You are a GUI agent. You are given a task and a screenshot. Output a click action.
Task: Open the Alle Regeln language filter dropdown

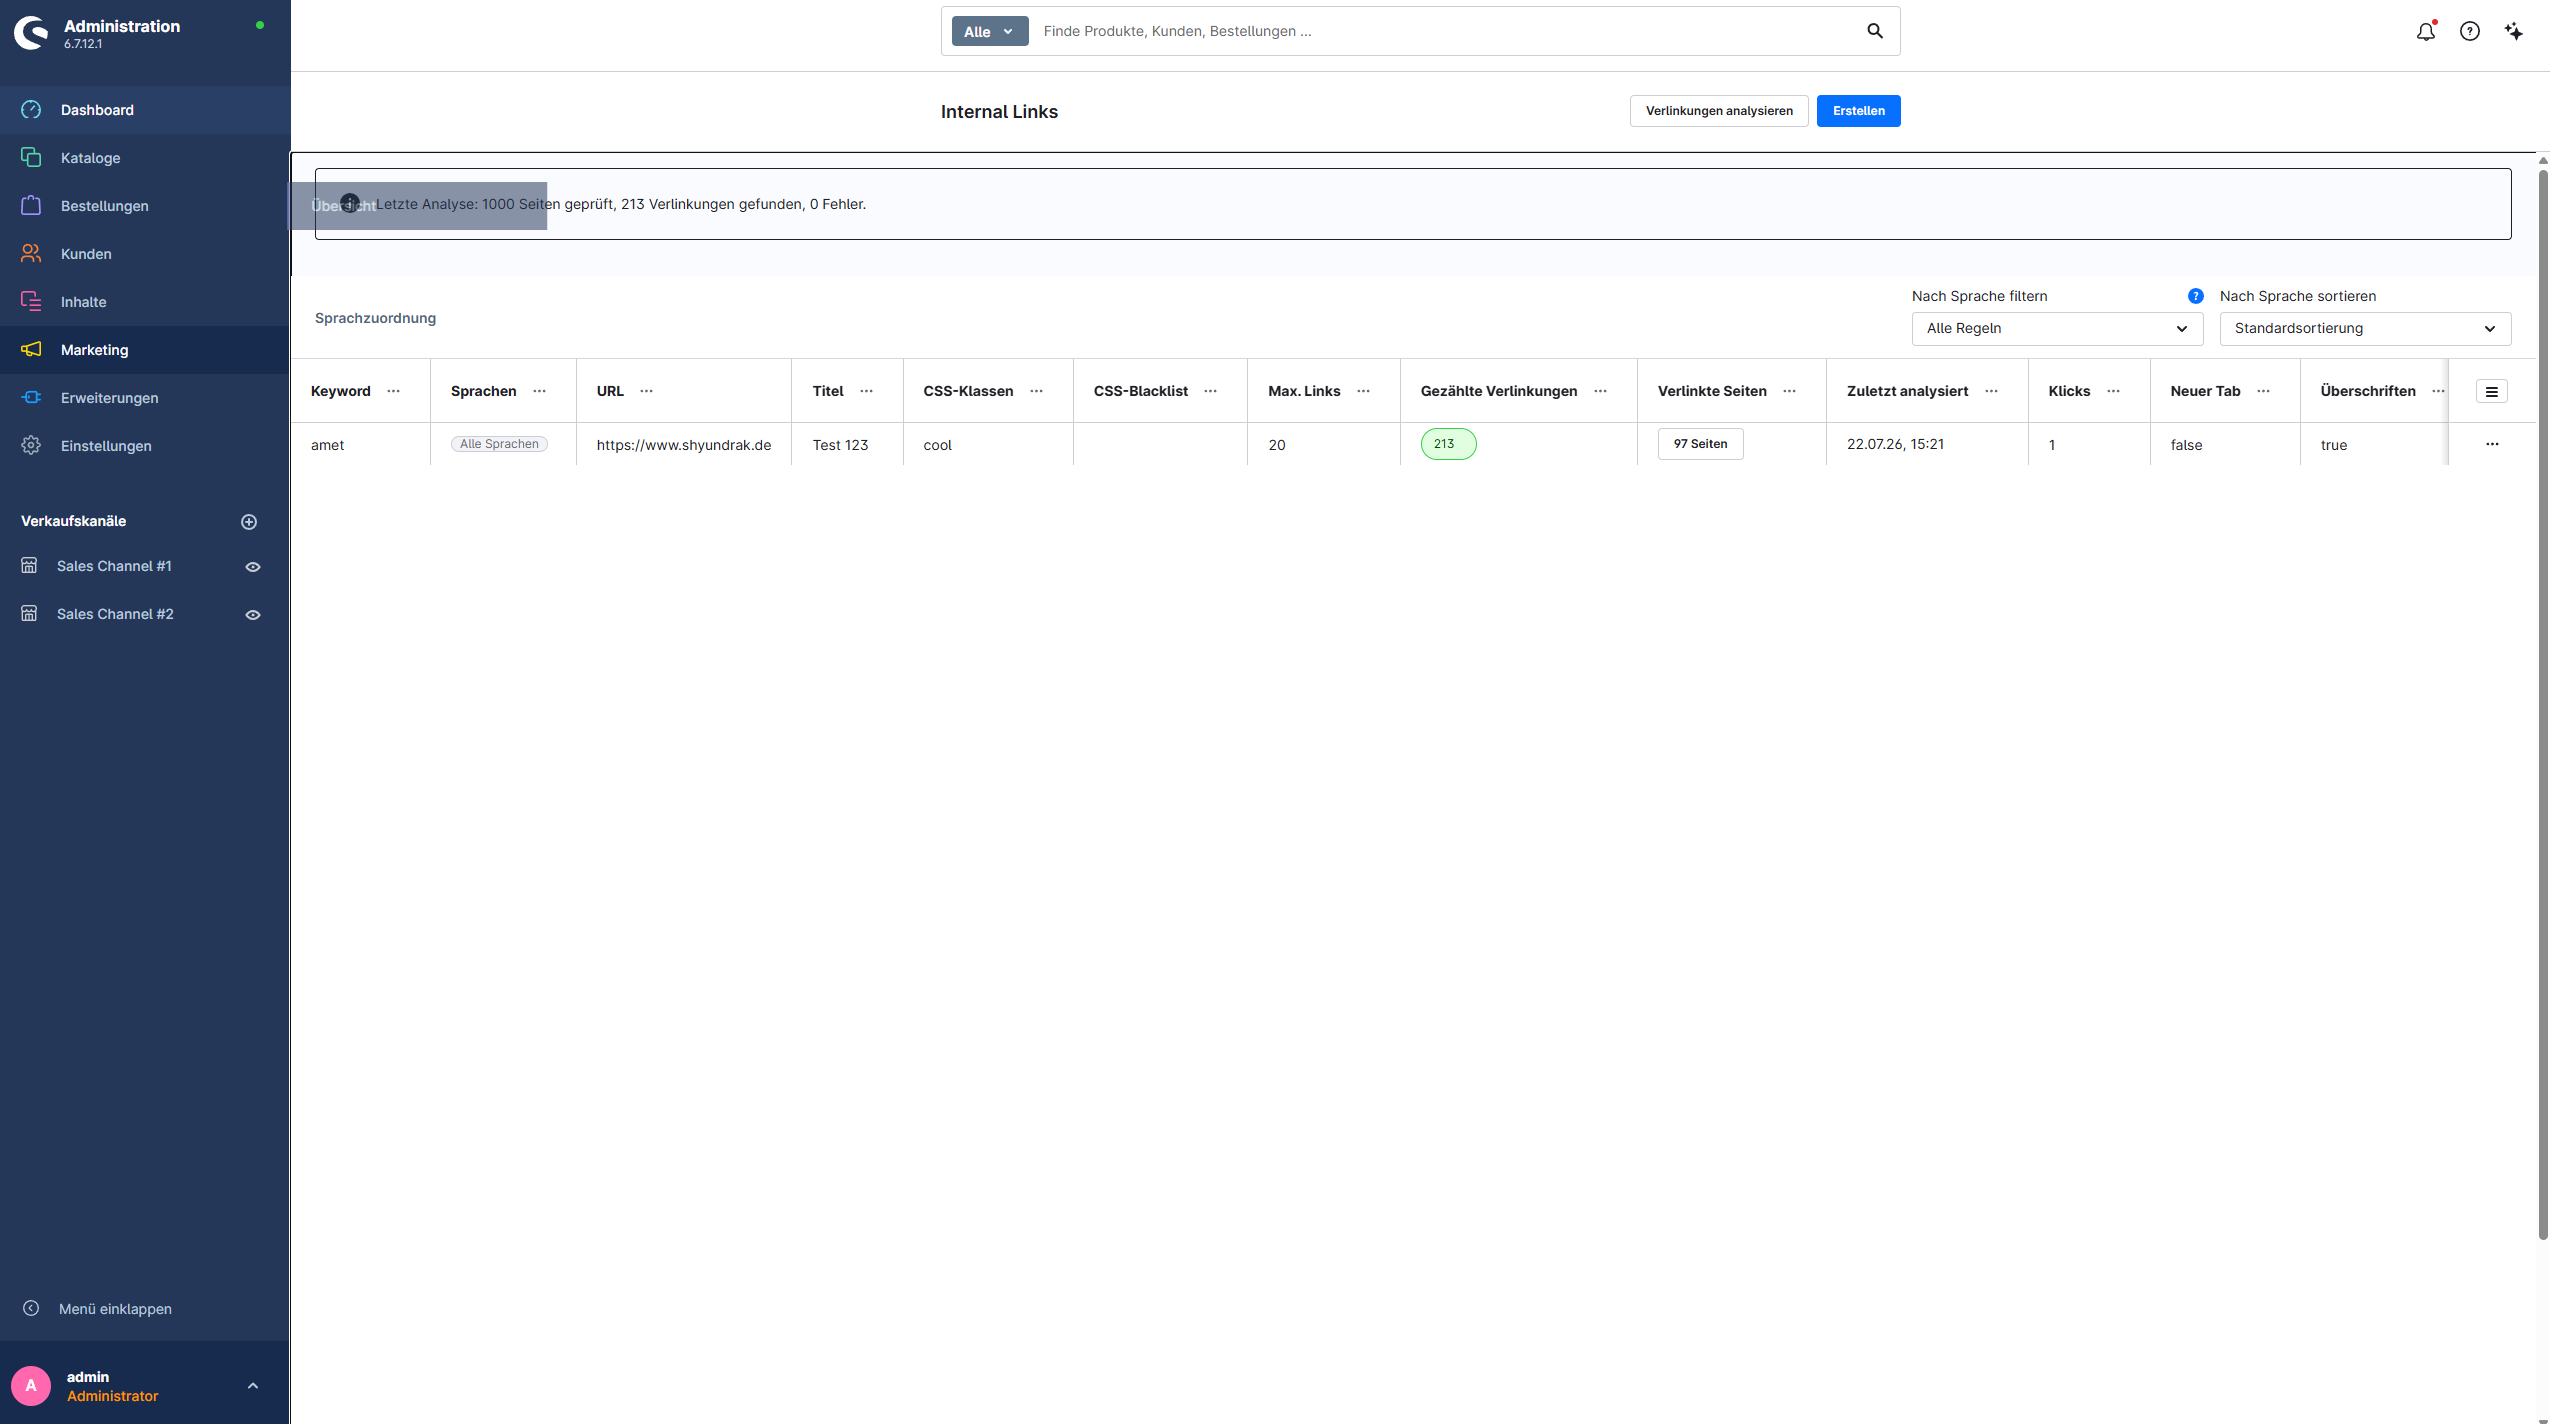click(x=2056, y=328)
